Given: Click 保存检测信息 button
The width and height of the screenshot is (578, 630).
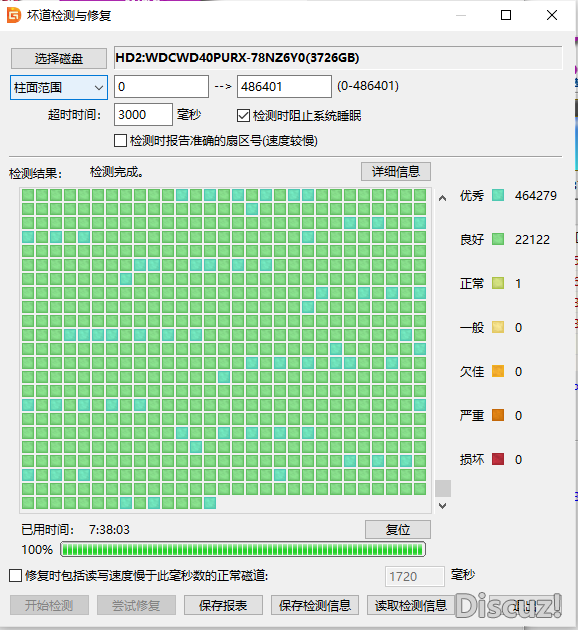Looking at the screenshot, I should [x=315, y=605].
